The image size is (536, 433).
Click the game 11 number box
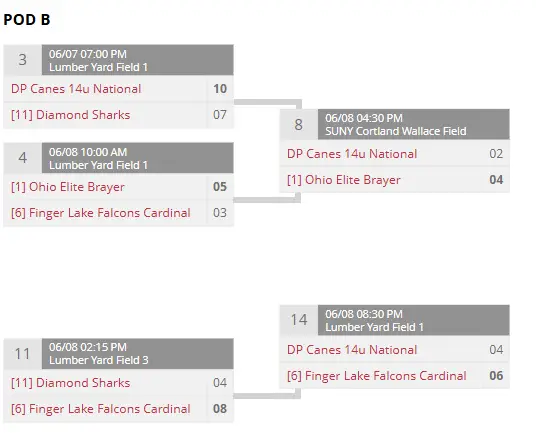23,354
